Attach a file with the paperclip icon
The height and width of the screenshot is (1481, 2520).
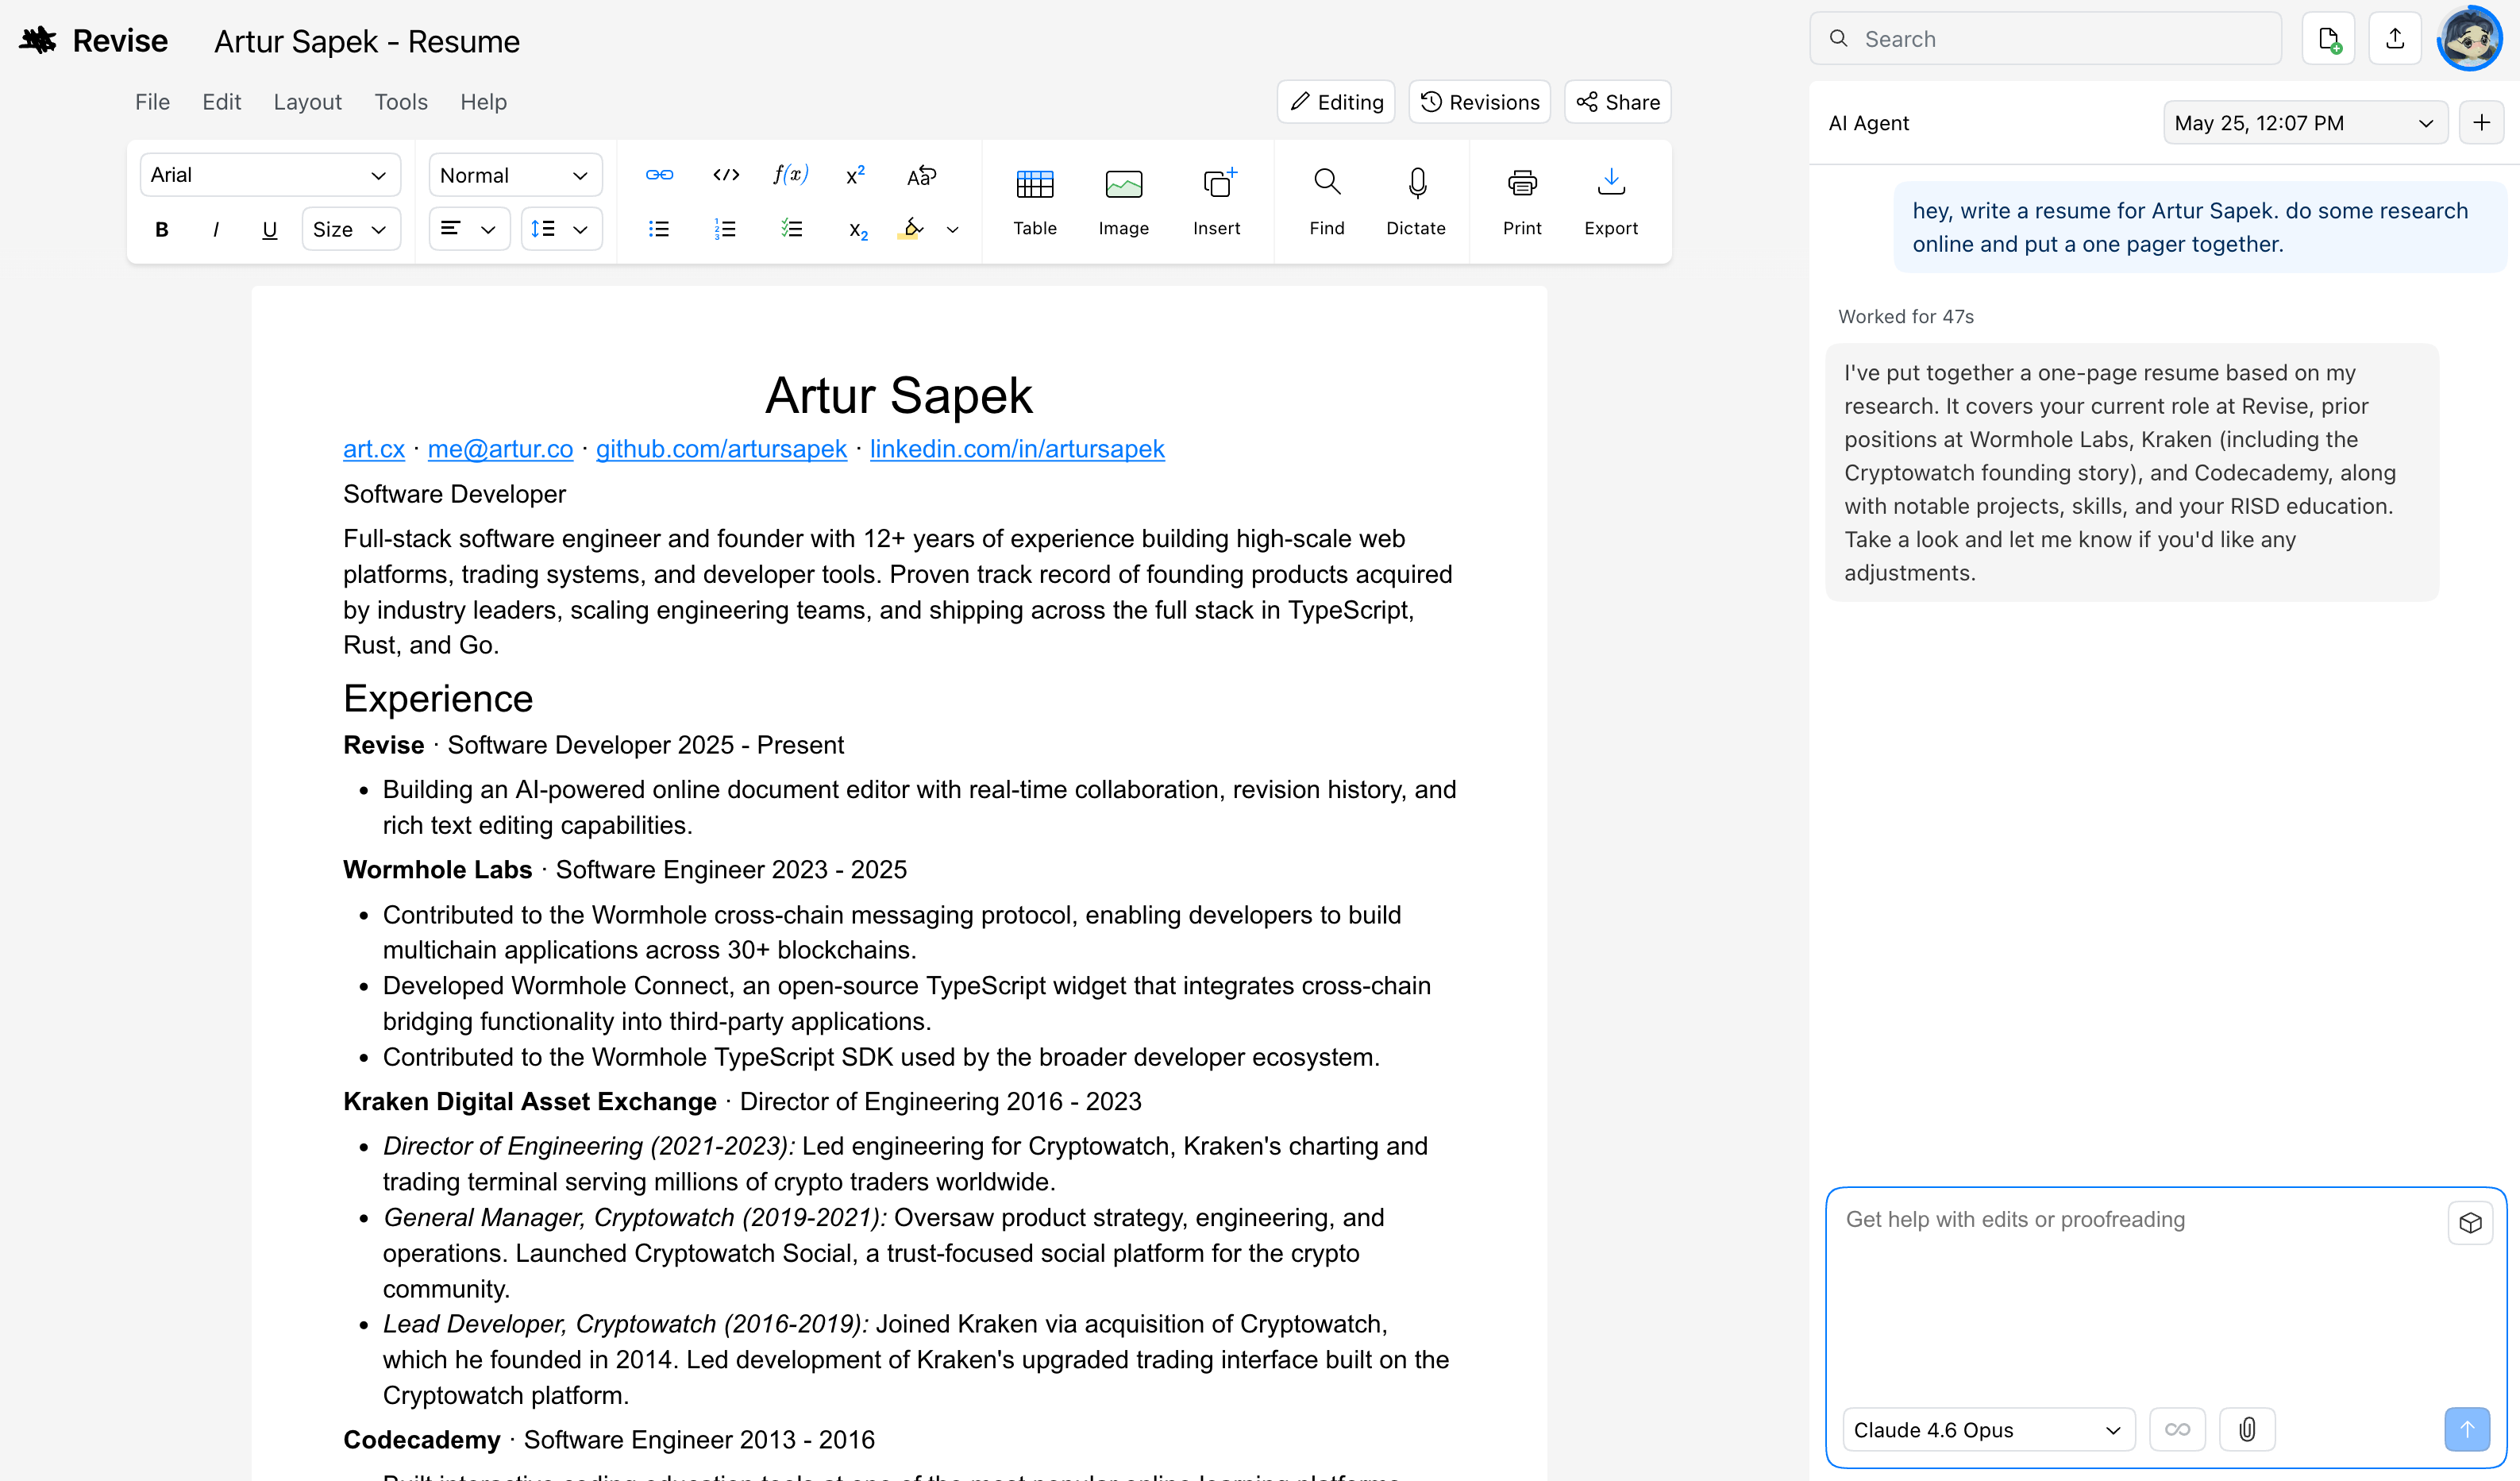coord(2247,1429)
